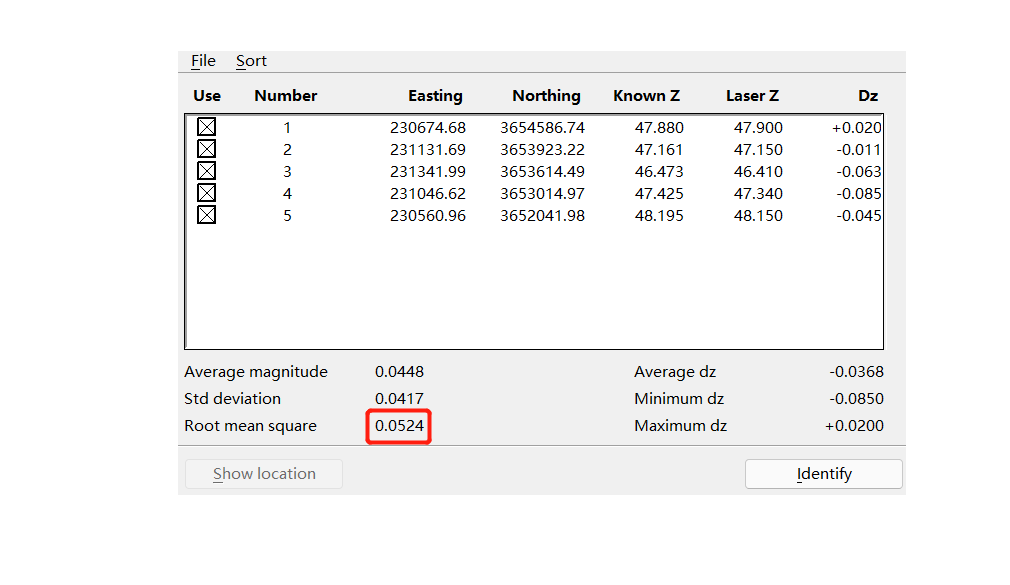Toggle the Use checkbox for point 4
The image size is (1010, 585).
click(x=207, y=193)
